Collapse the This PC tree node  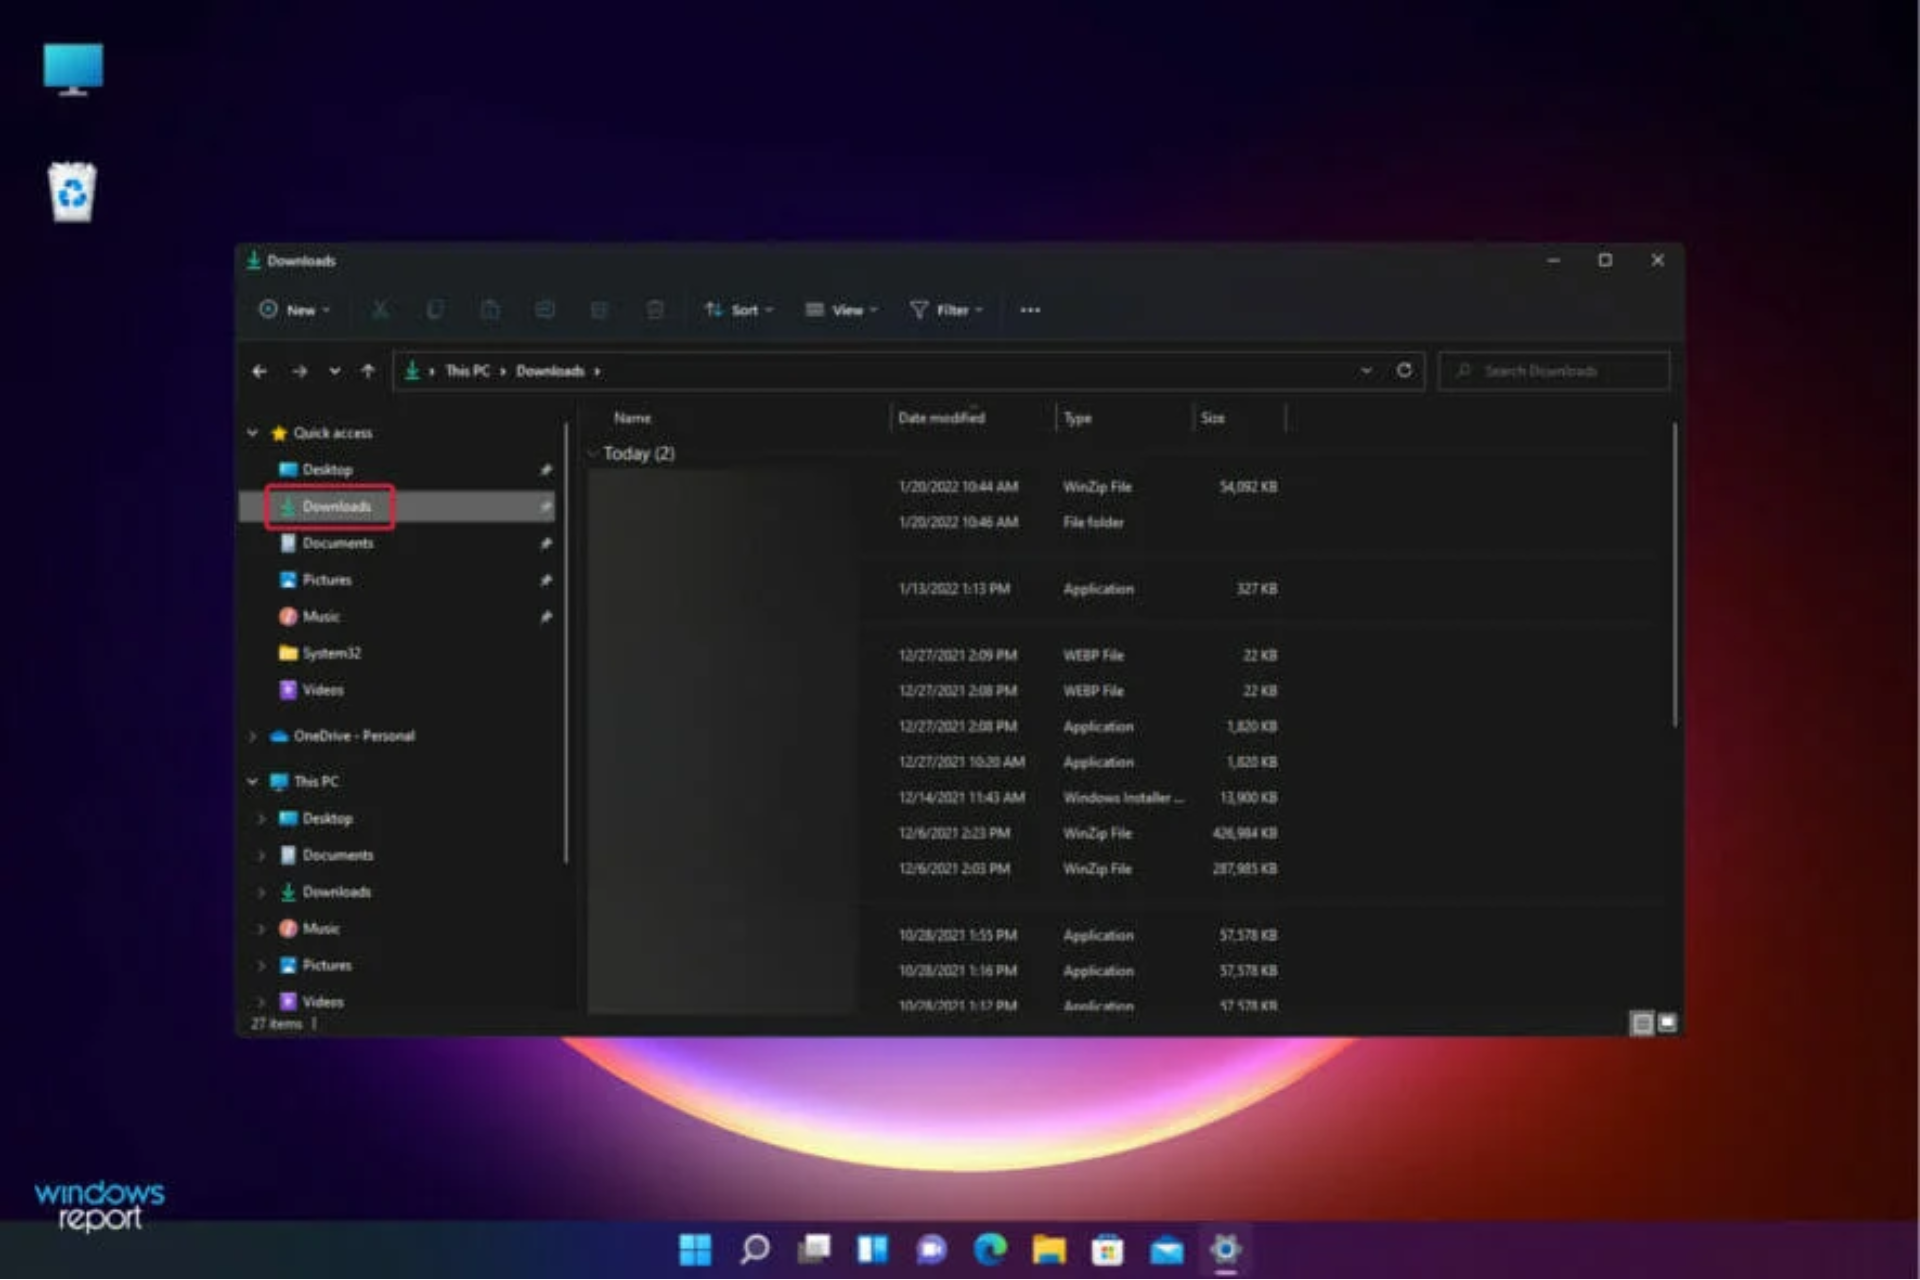pos(253,782)
